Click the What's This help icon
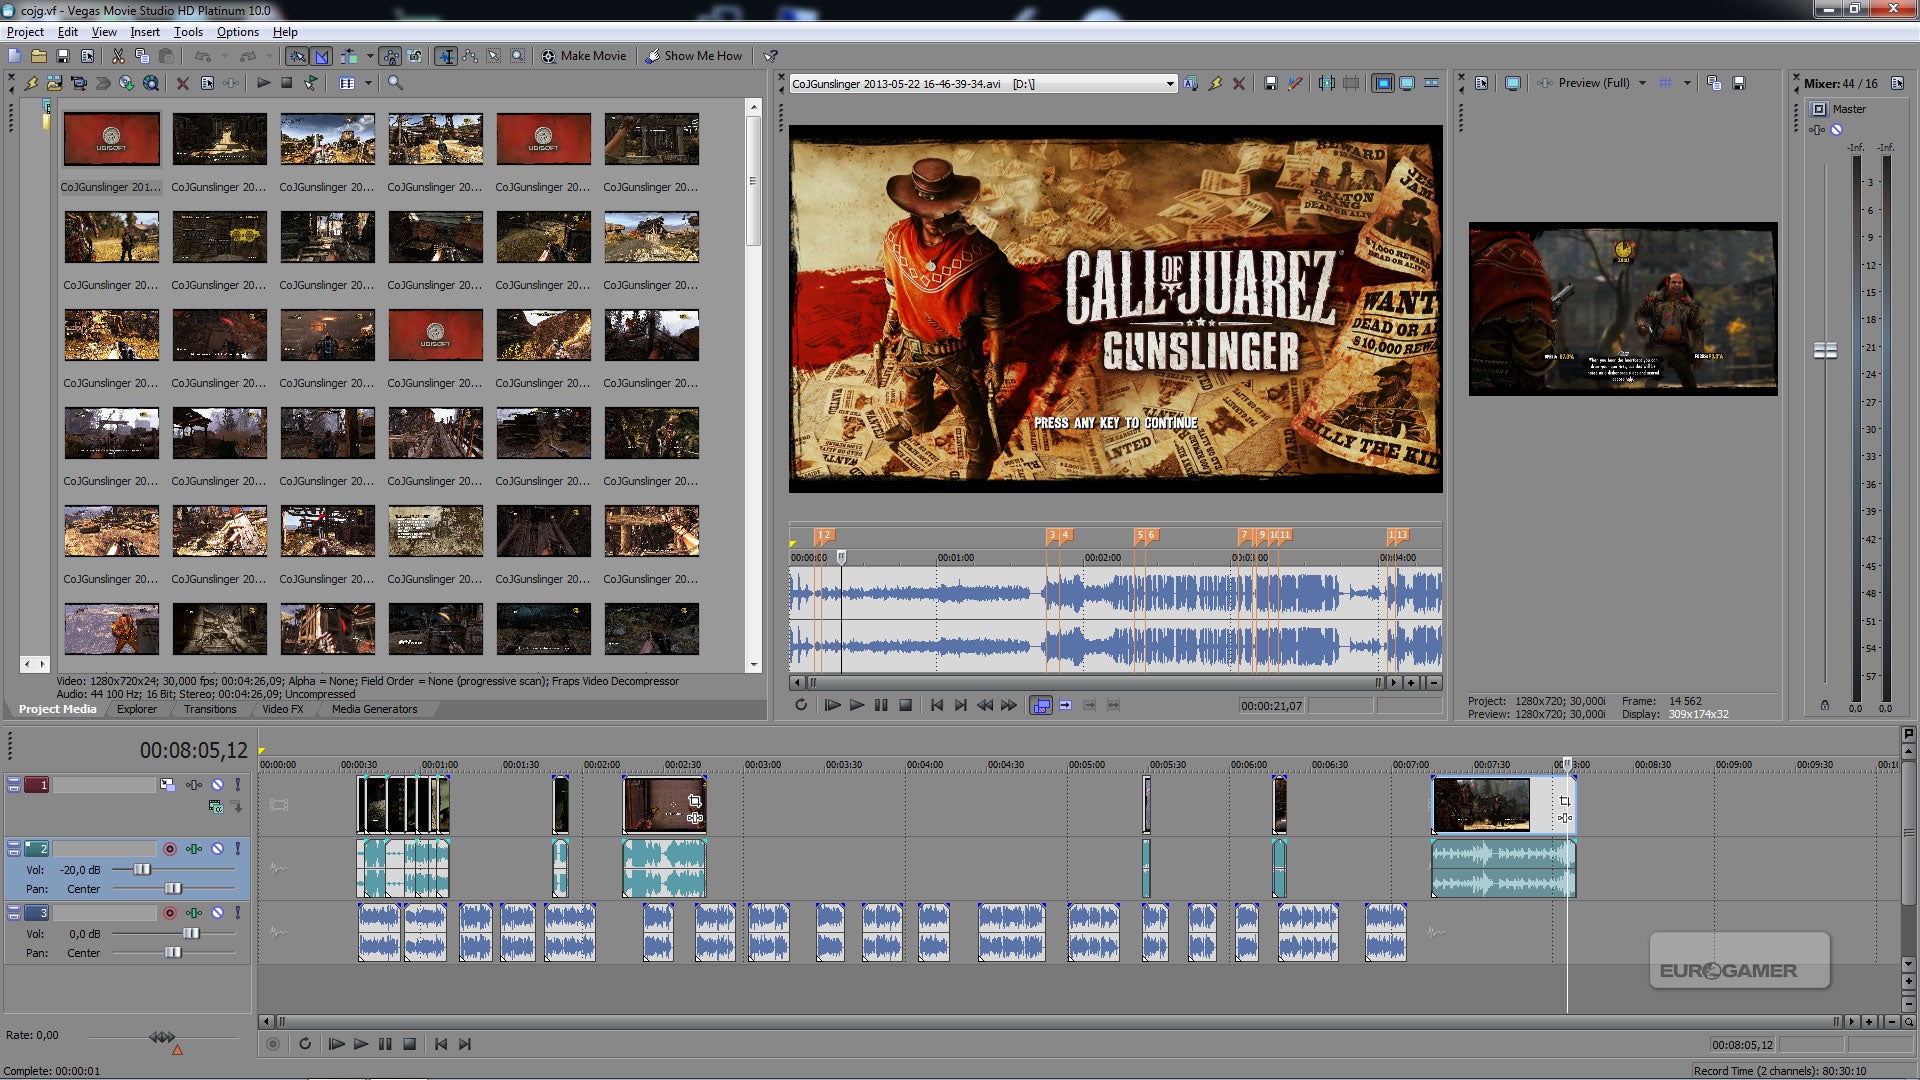Screen dimensions: 1920x1080 tap(770, 56)
